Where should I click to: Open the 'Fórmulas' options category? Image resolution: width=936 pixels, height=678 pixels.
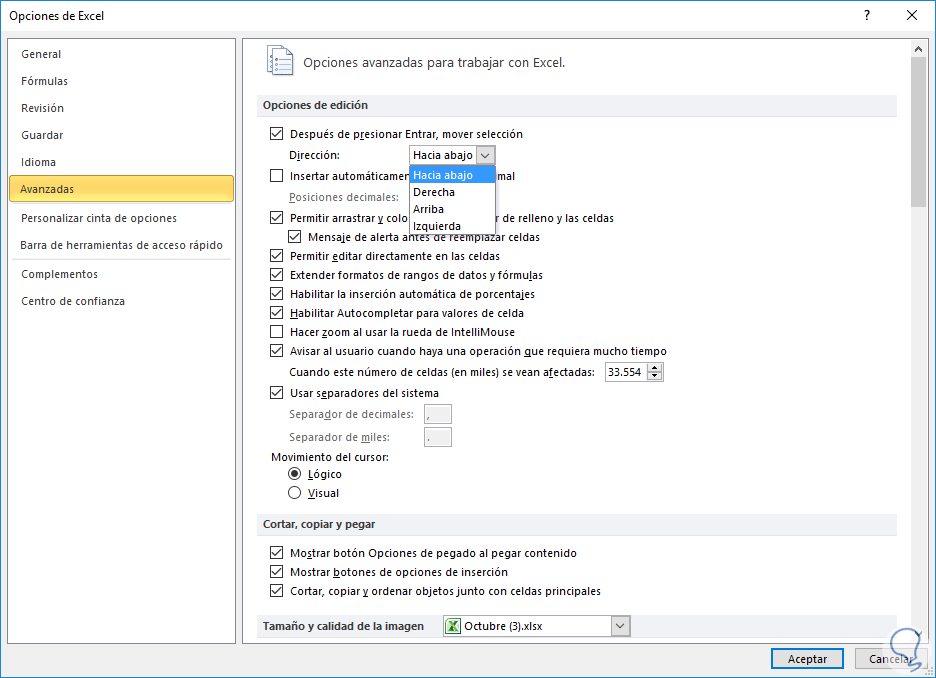[x=45, y=81]
